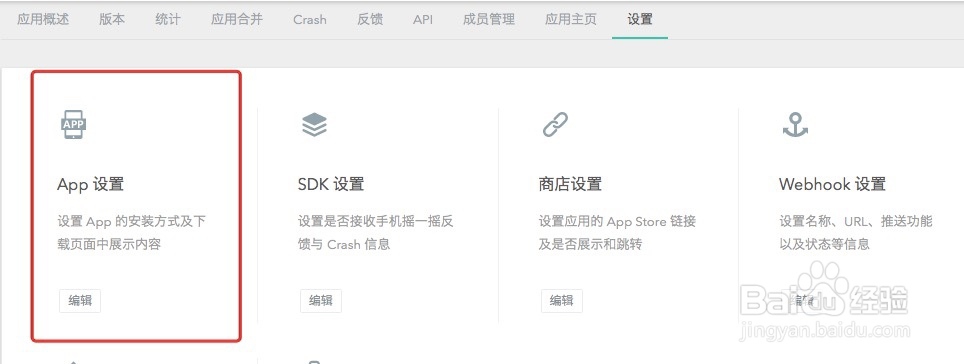
Task: Open the 统计 tab
Action: click(x=168, y=20)
